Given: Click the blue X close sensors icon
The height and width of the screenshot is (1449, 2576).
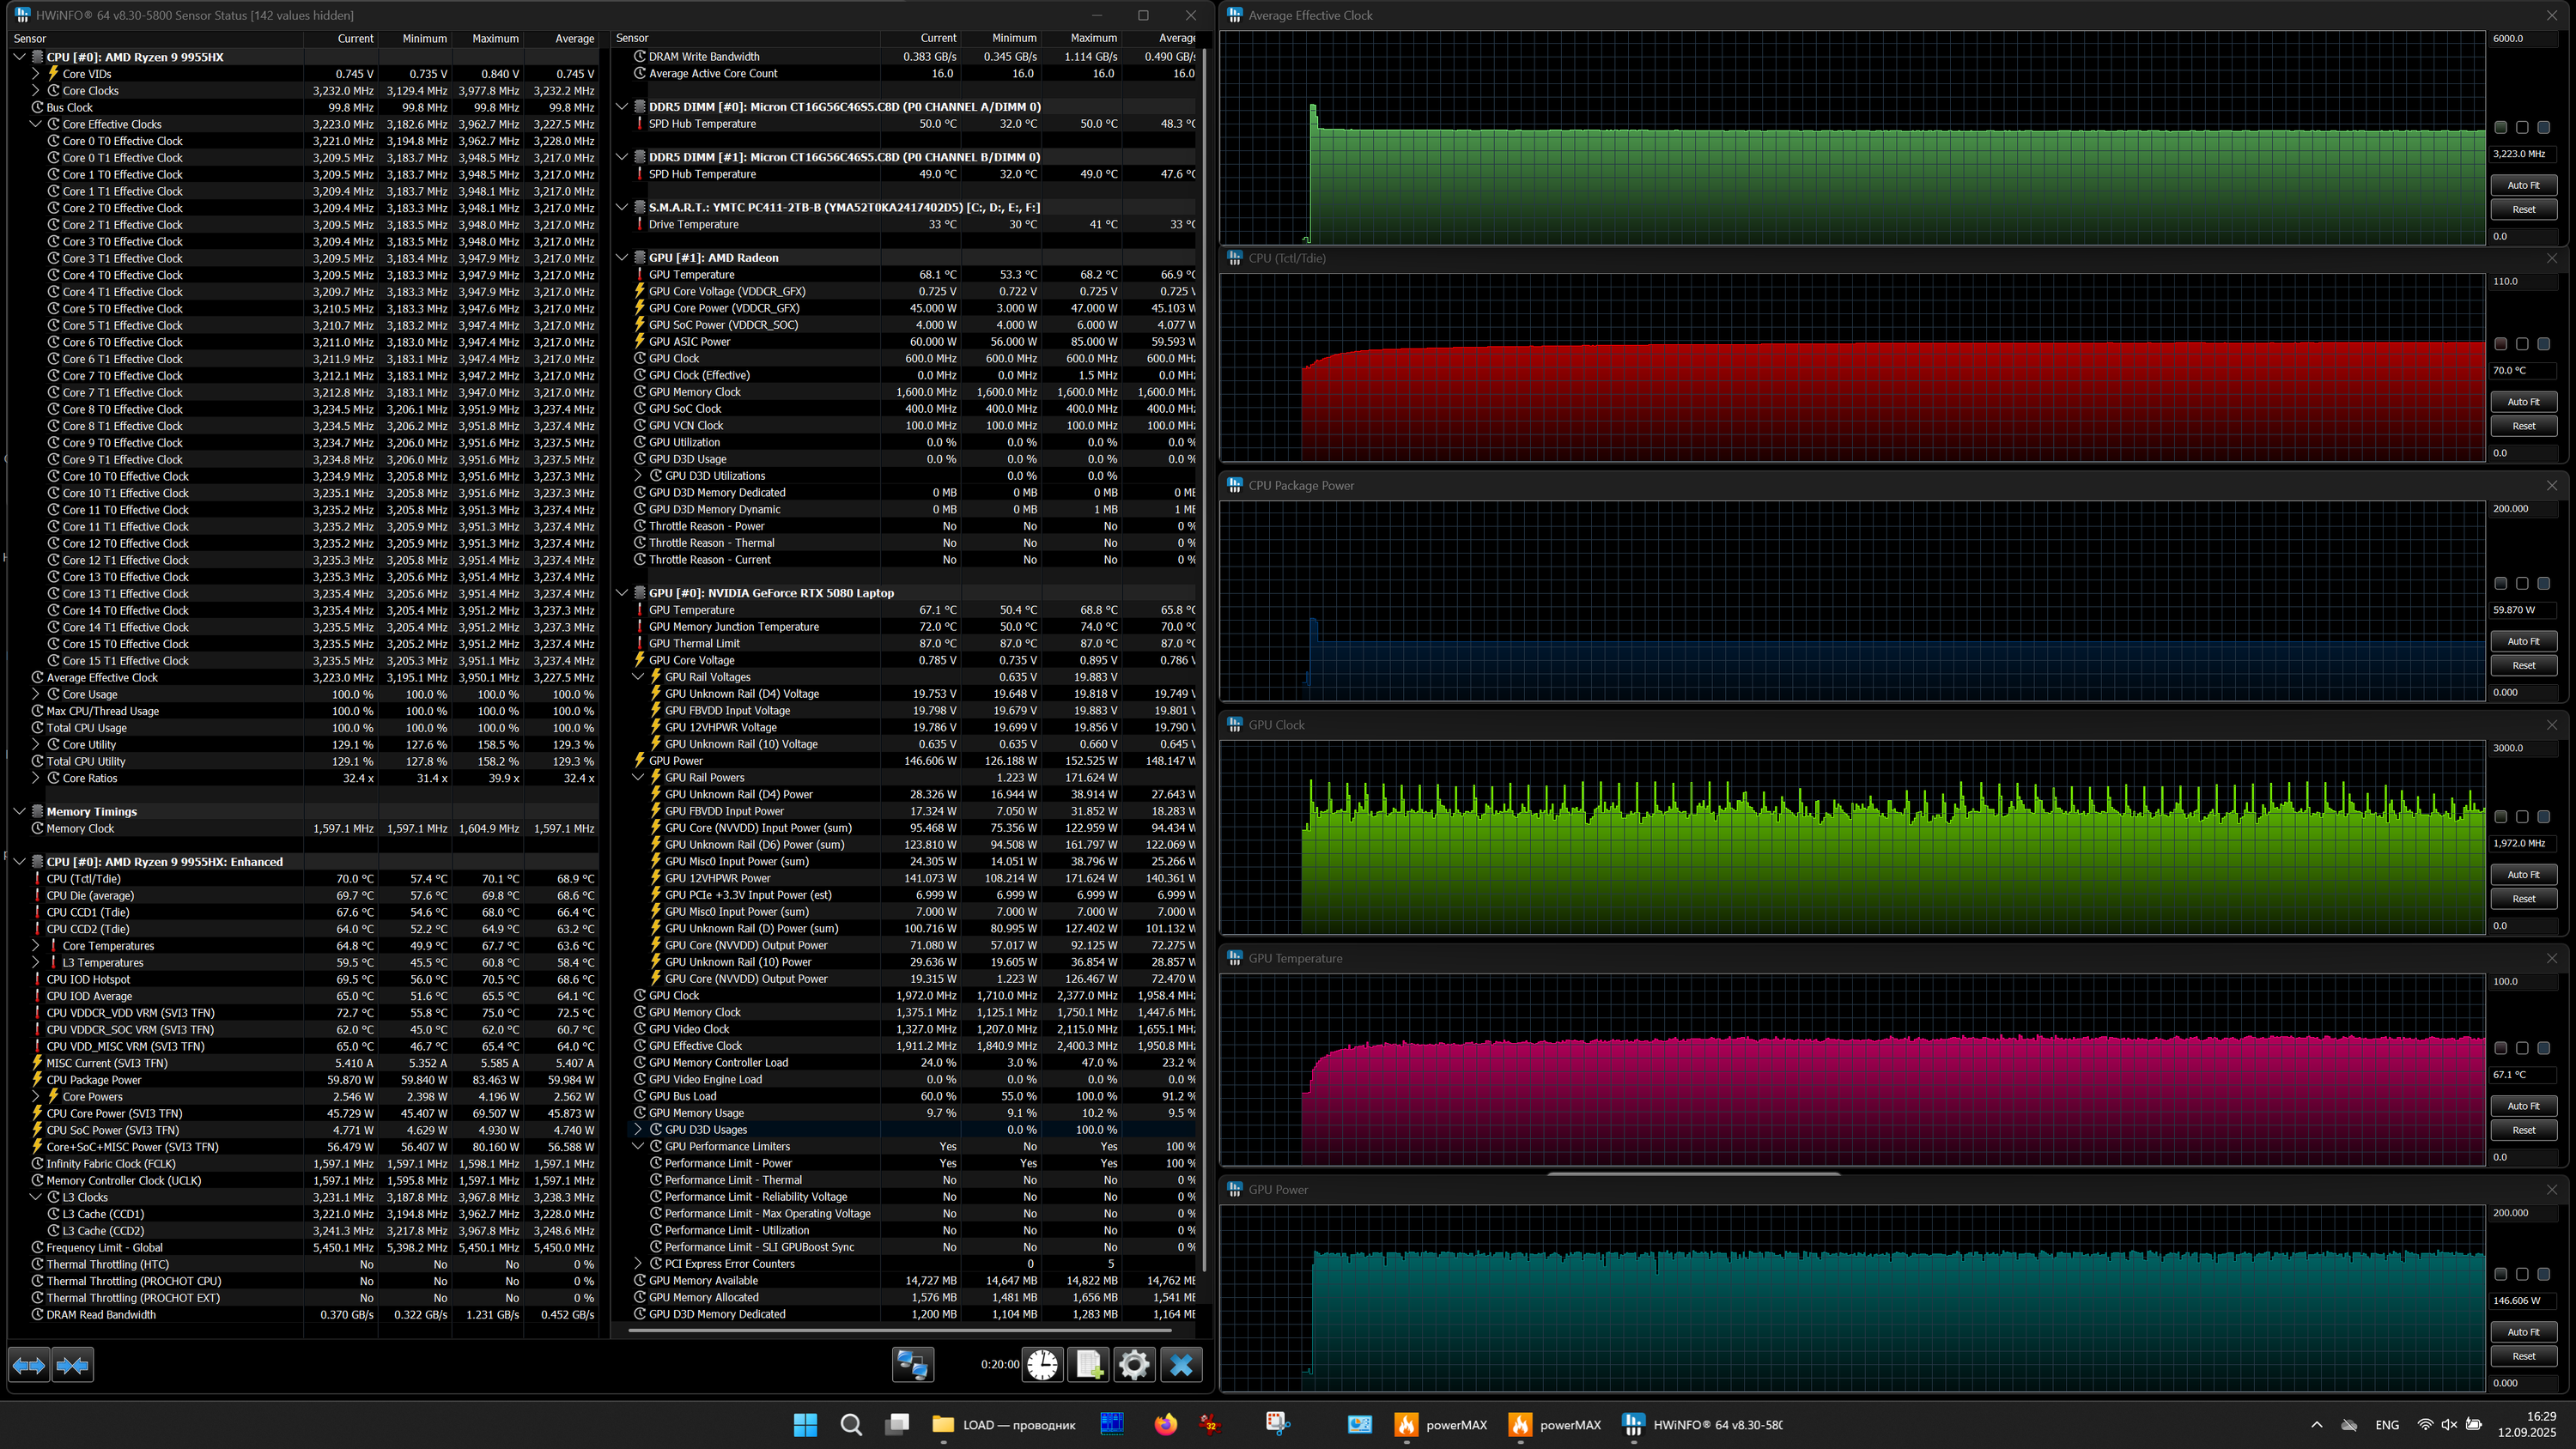Looking at the screenshot, I should point(1181,1365).
